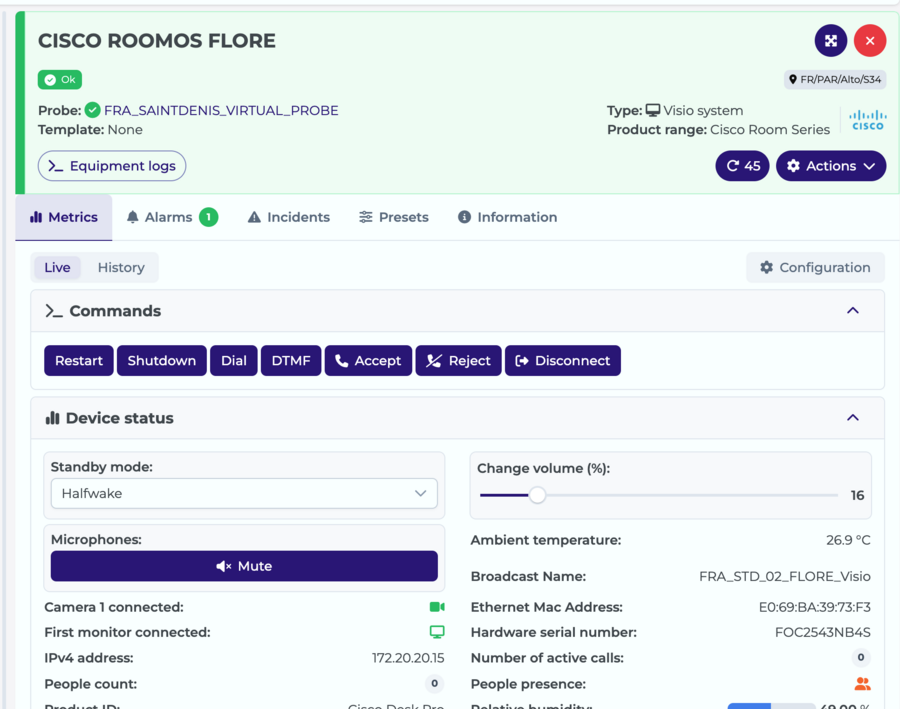This screenshot has width=900, height=709.
Task: Click the Number of active calls 0 badge
Action: click(x=861, y=657)
